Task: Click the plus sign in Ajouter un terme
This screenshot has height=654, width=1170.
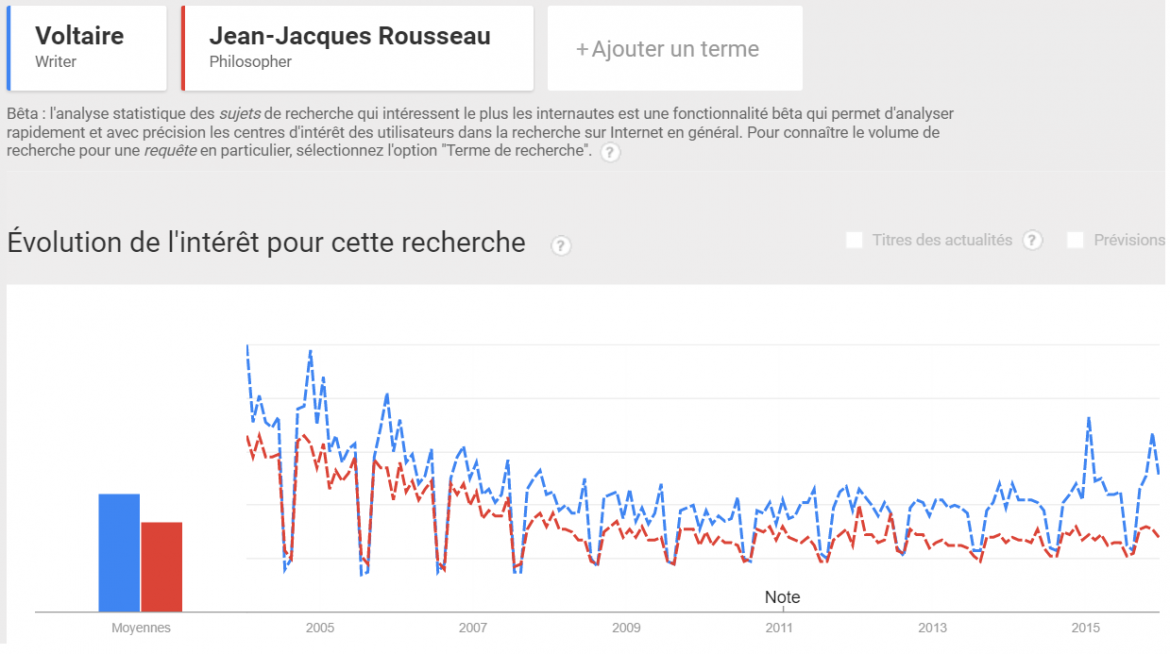Action: point(582,49)
